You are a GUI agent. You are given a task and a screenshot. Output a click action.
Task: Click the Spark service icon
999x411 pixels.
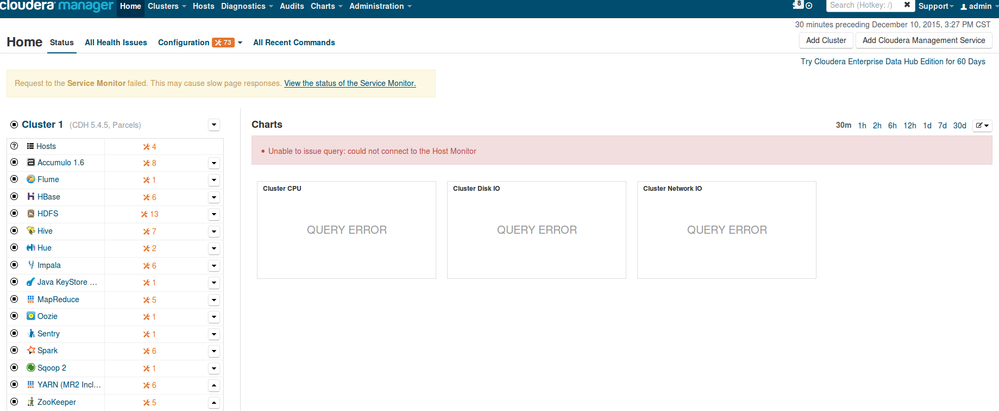pos(31,350)
